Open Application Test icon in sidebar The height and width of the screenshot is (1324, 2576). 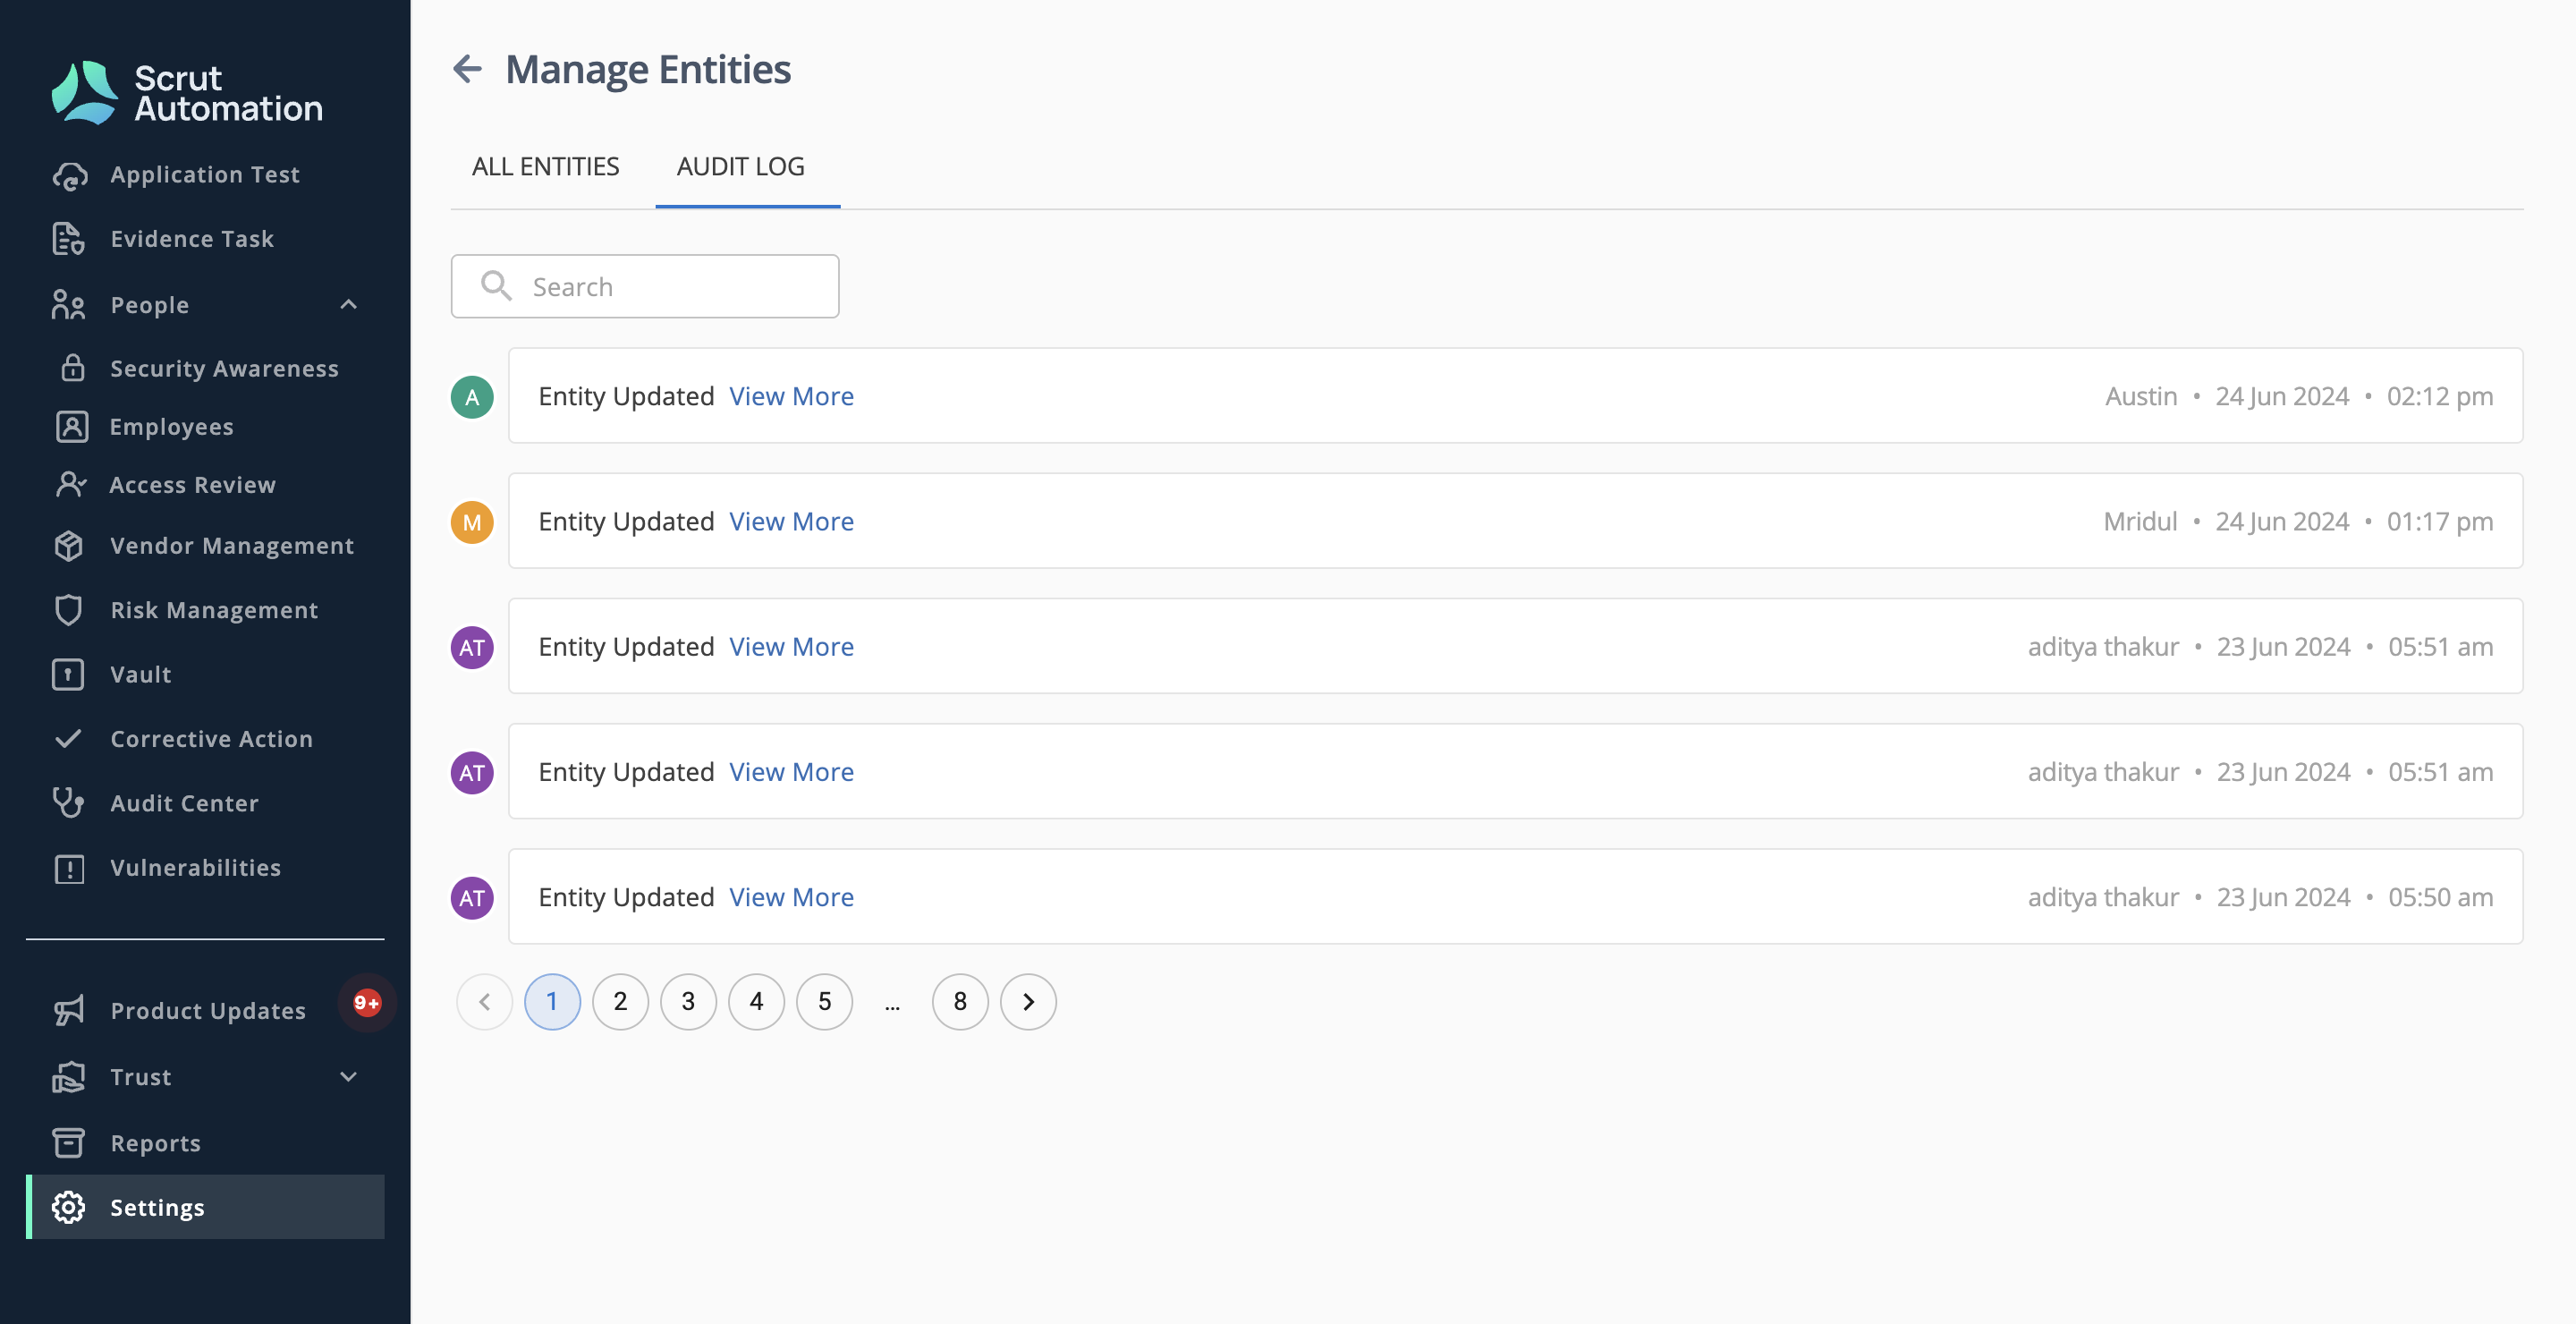pos(69,175)
